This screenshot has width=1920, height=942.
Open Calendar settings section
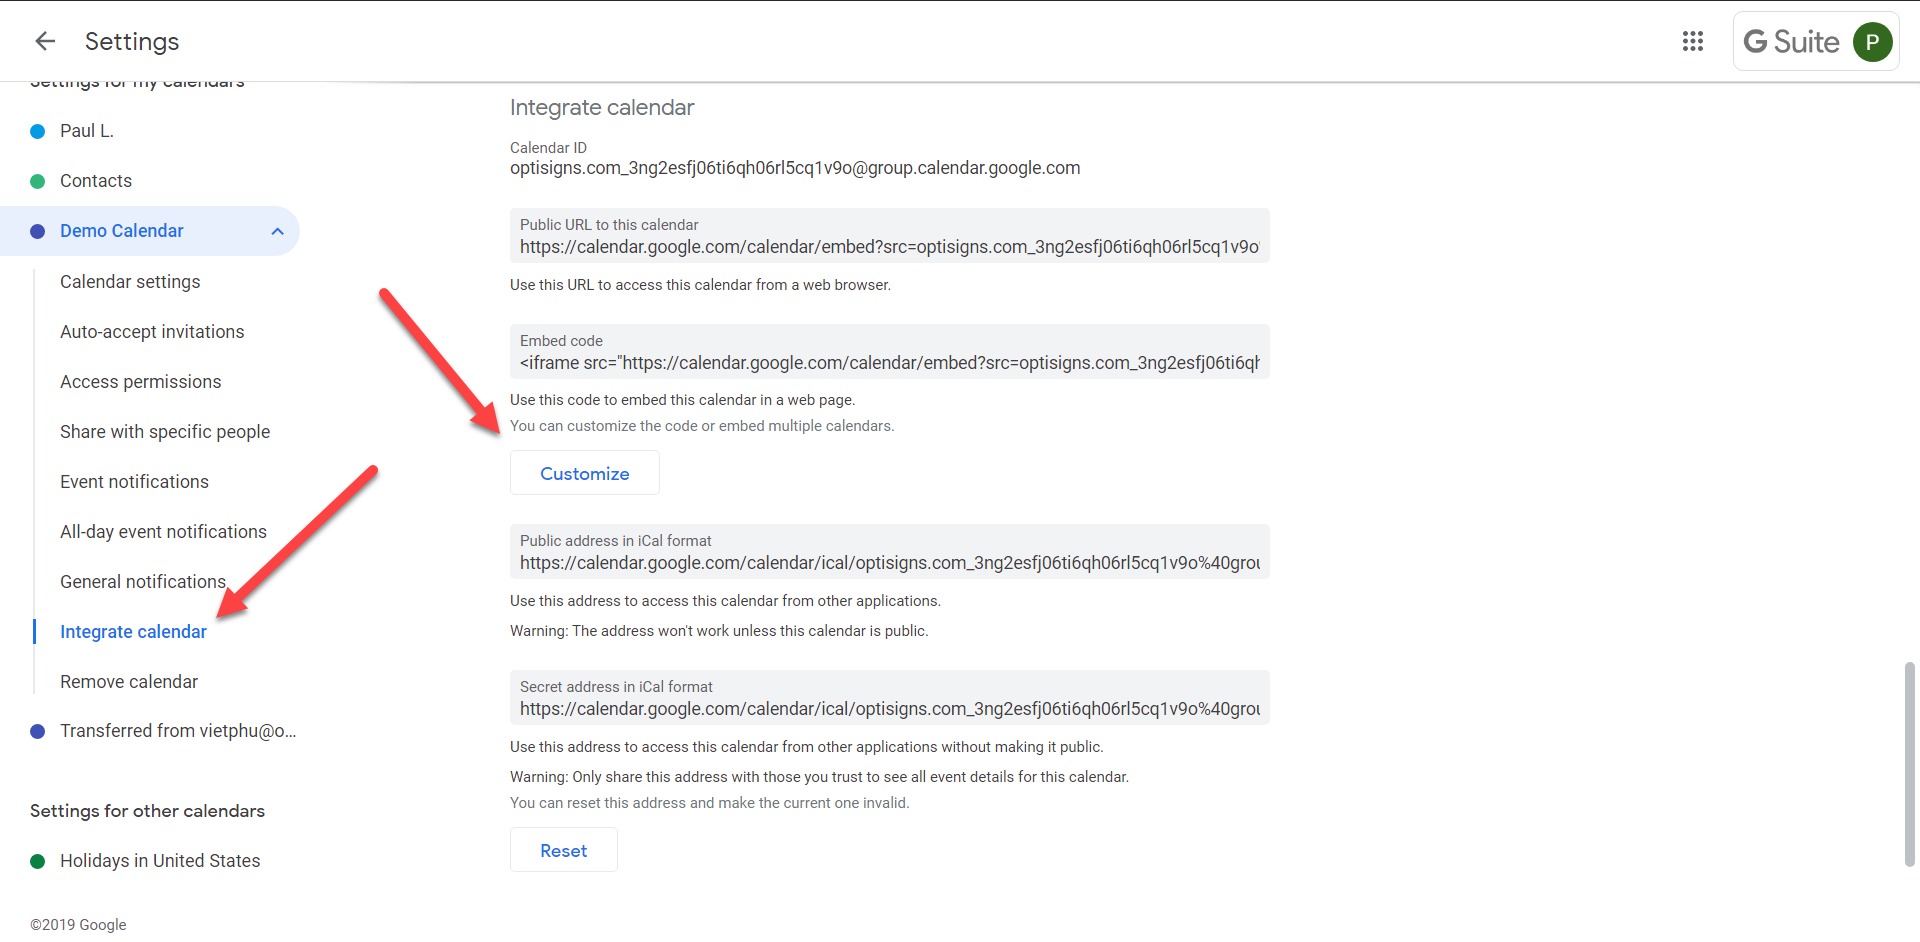pyautogui.click(x=130, y=282)
